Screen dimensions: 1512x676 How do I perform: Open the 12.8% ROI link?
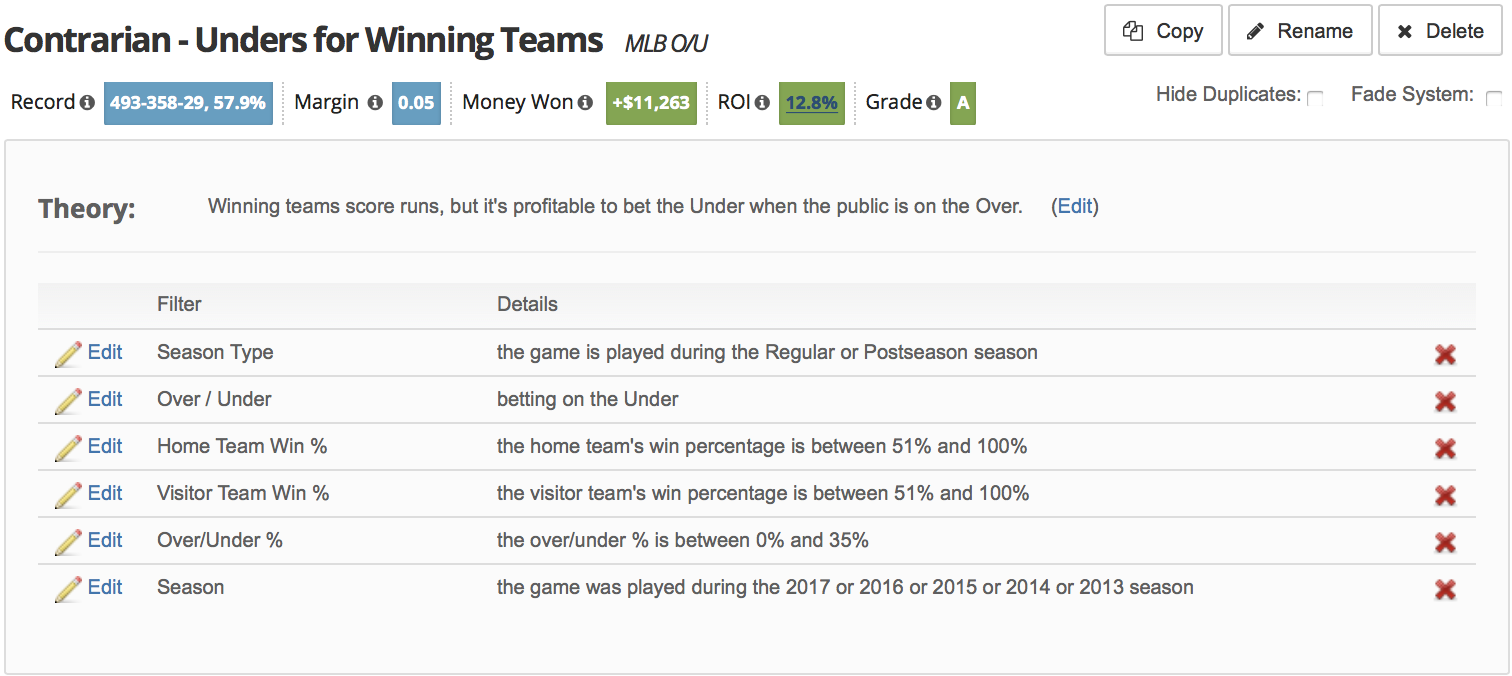(x=812, y=103)
